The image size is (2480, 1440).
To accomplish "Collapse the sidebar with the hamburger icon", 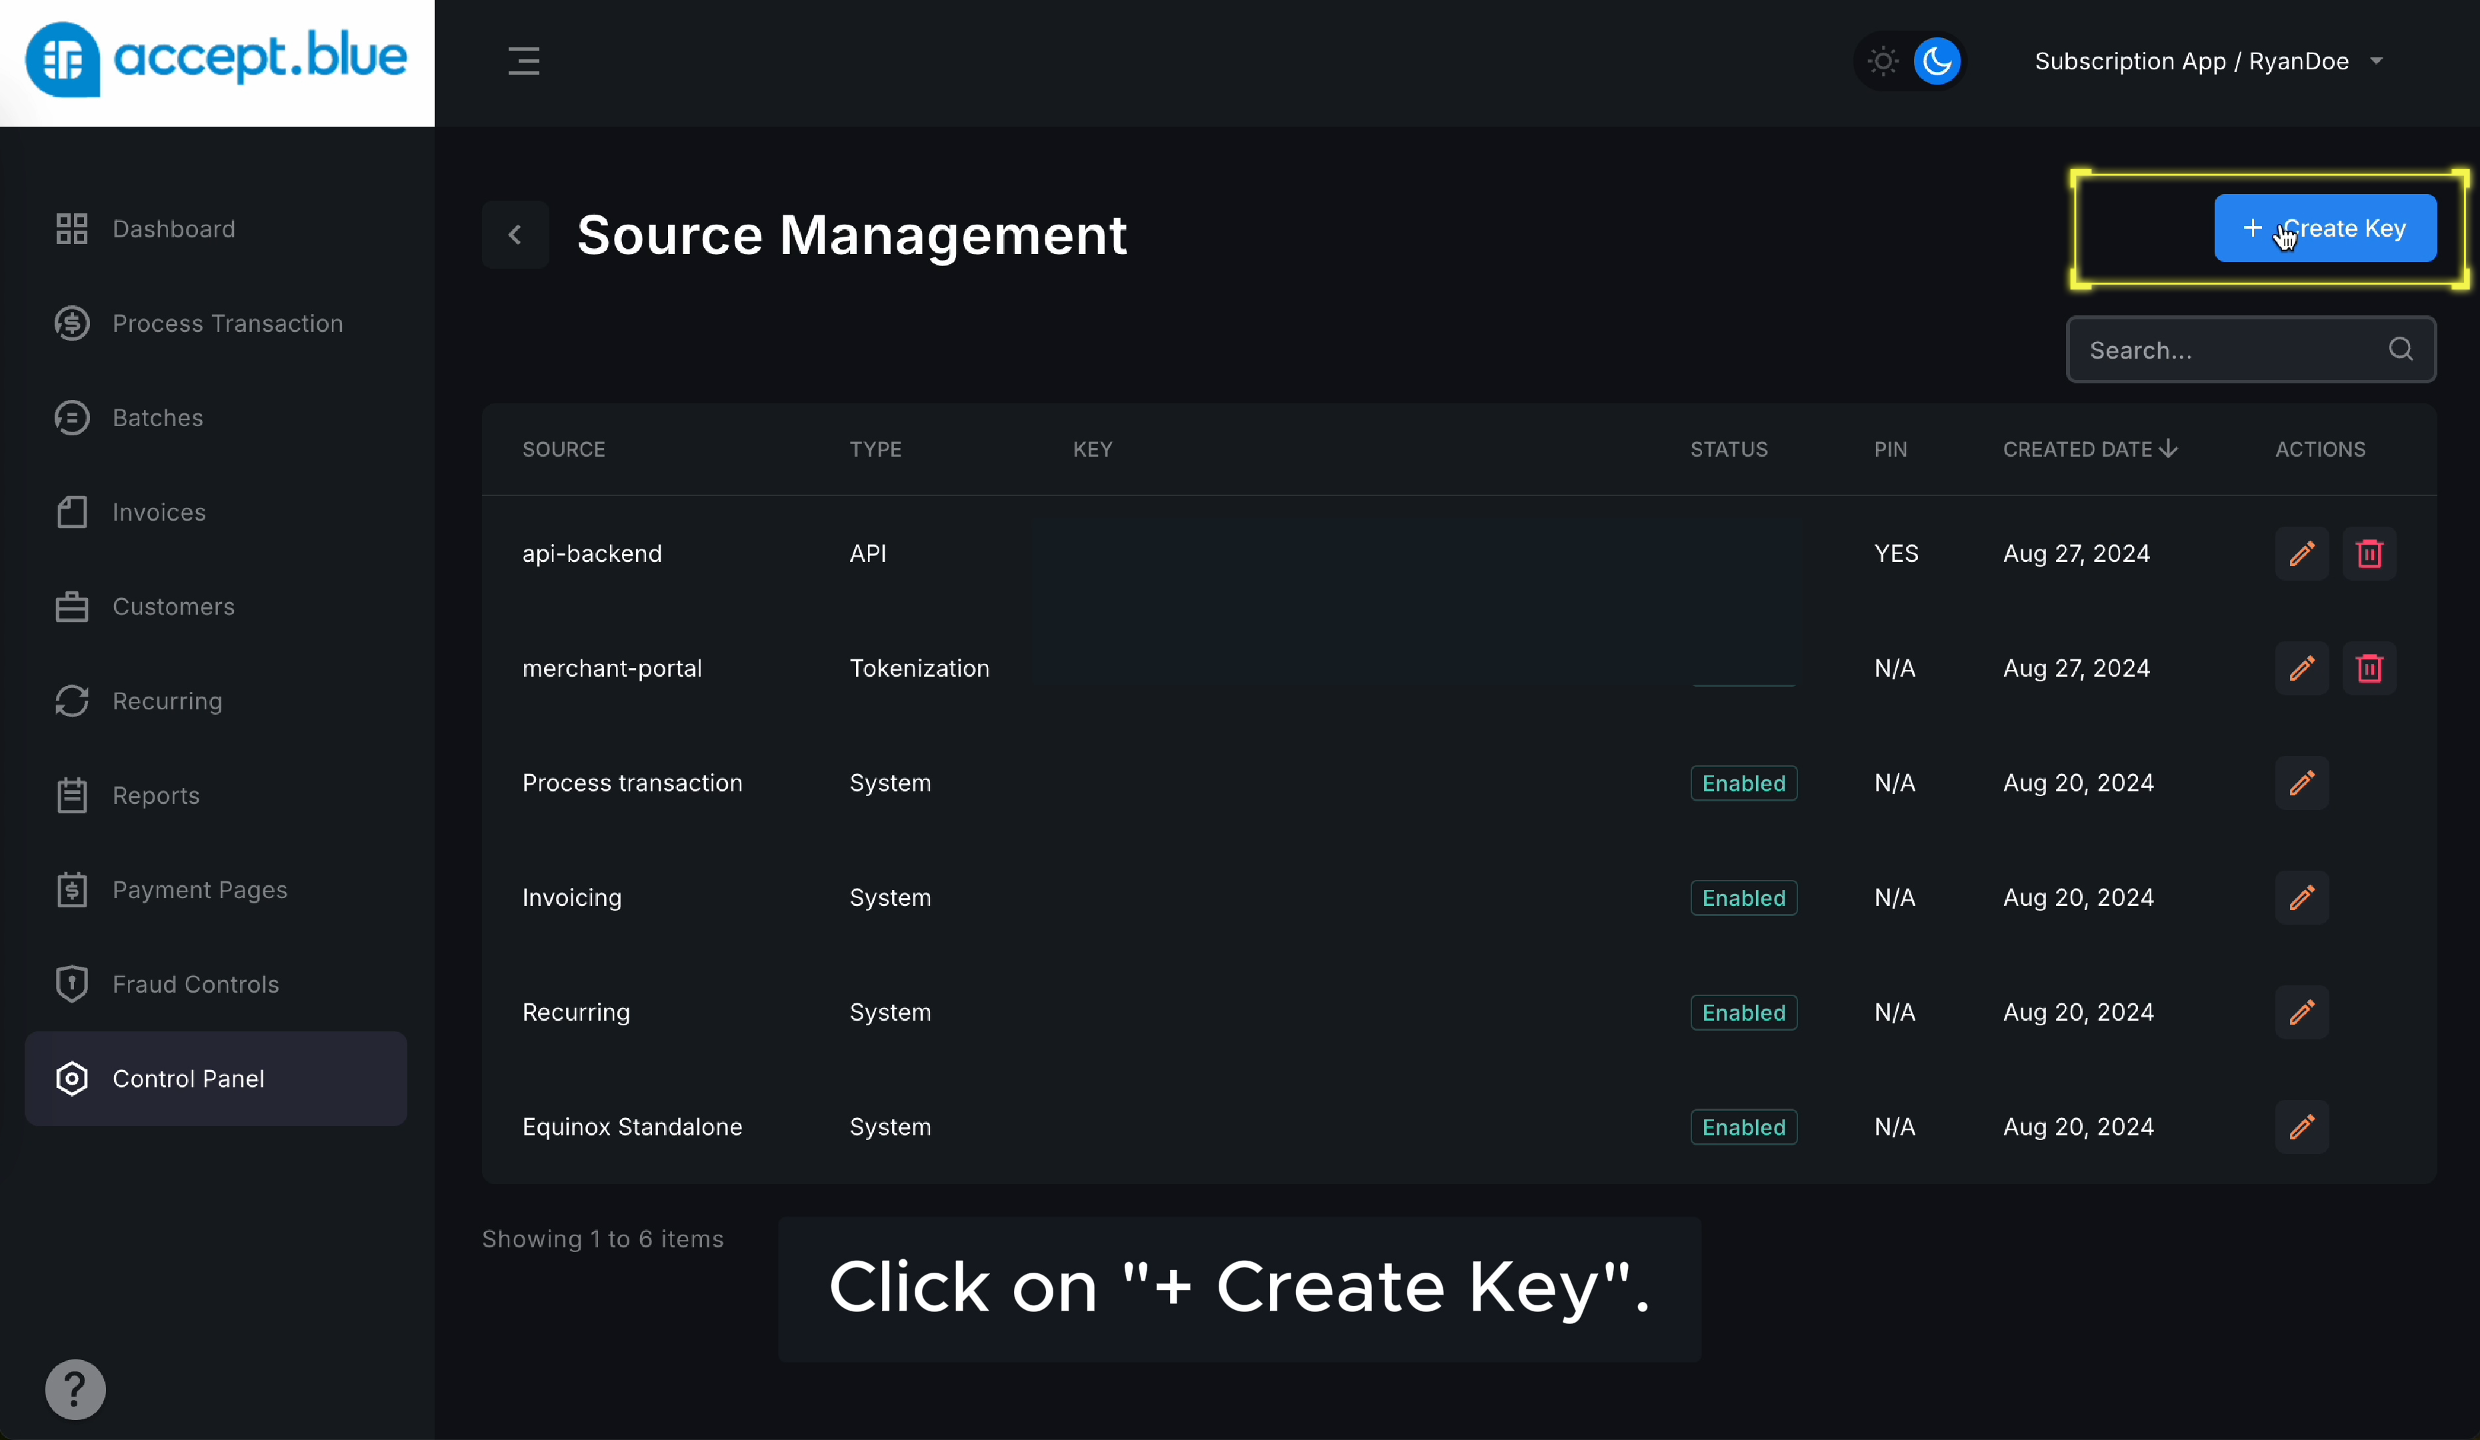I will pyautogui.click(x=525, y=60).
